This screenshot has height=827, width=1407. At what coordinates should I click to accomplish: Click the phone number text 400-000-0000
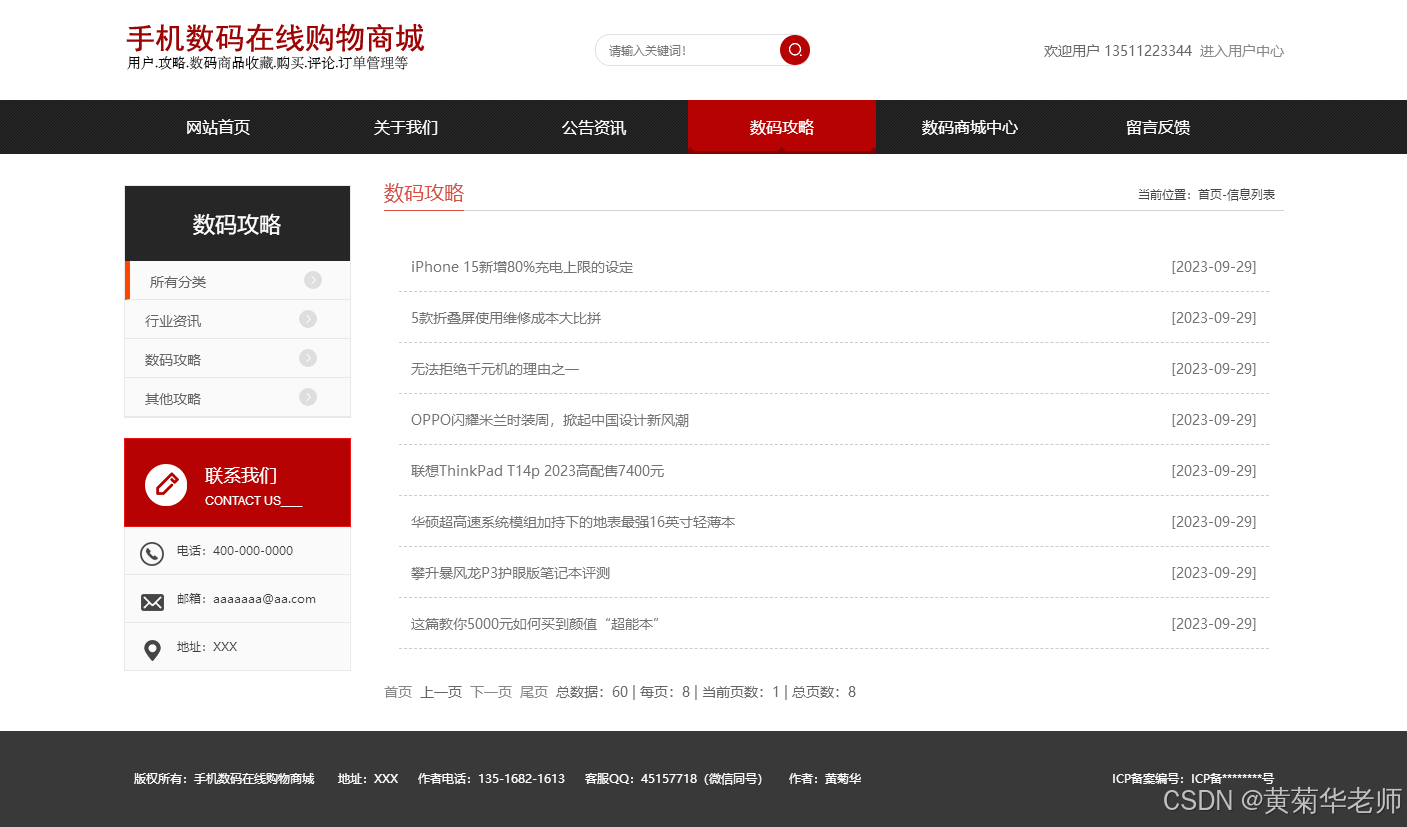tap(253, 551)
